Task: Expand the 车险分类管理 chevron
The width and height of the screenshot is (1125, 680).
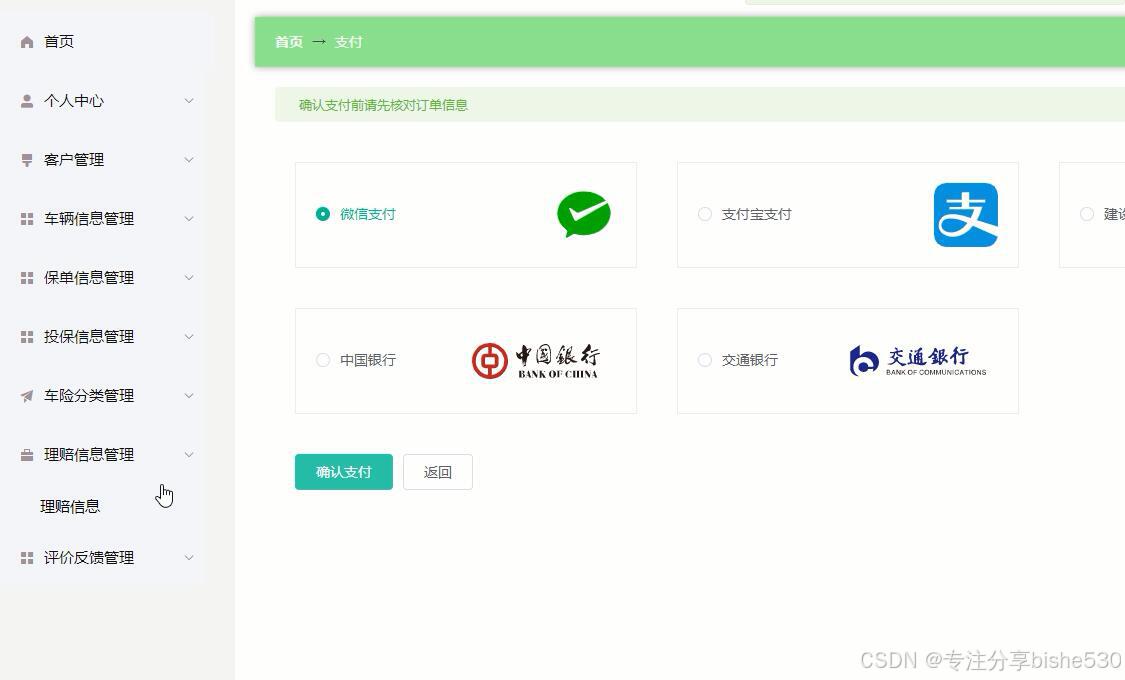Action: pos(189,395)
